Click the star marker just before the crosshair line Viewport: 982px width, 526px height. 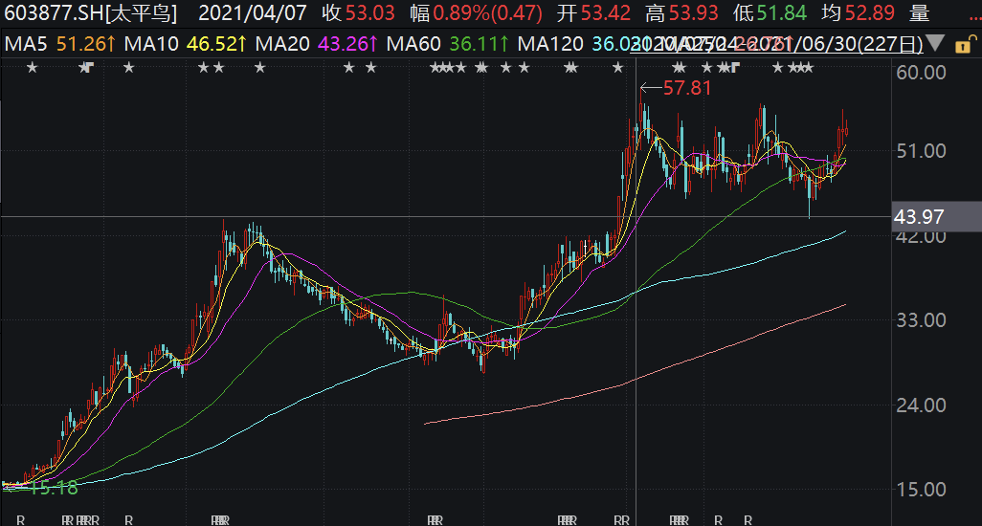pyautogui.click(x=618, y=68)
